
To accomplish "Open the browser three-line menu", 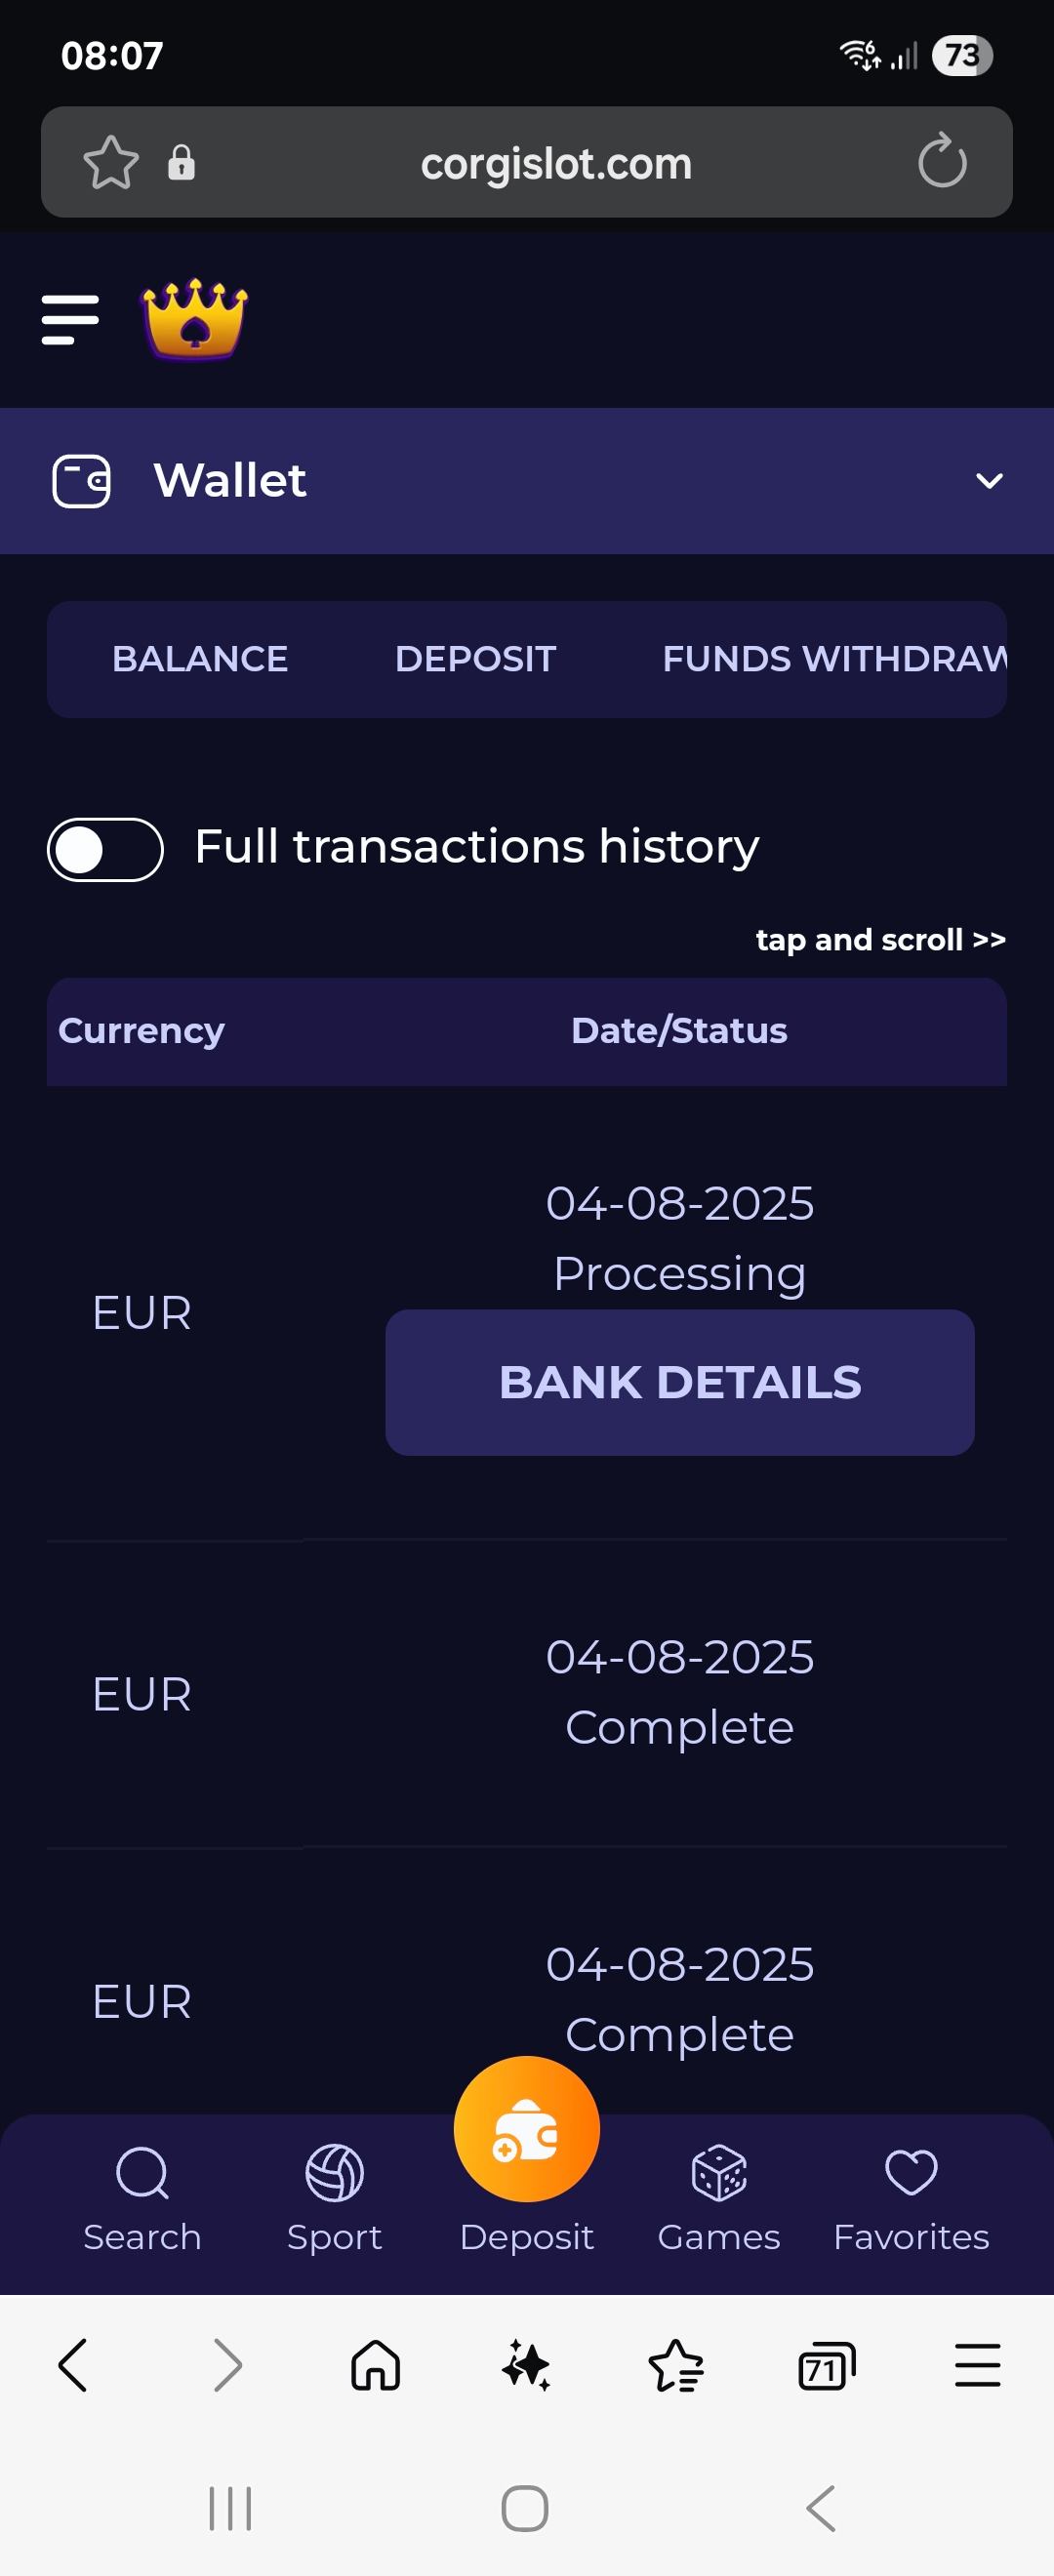I will pyautogui.click(x=977, y=2366).
